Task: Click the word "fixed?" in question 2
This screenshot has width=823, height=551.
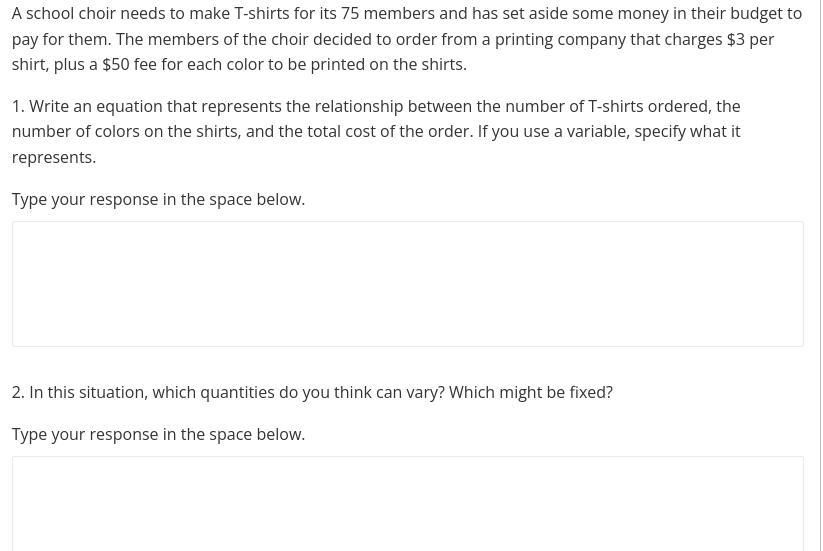Action: click(x=591, y=392)
